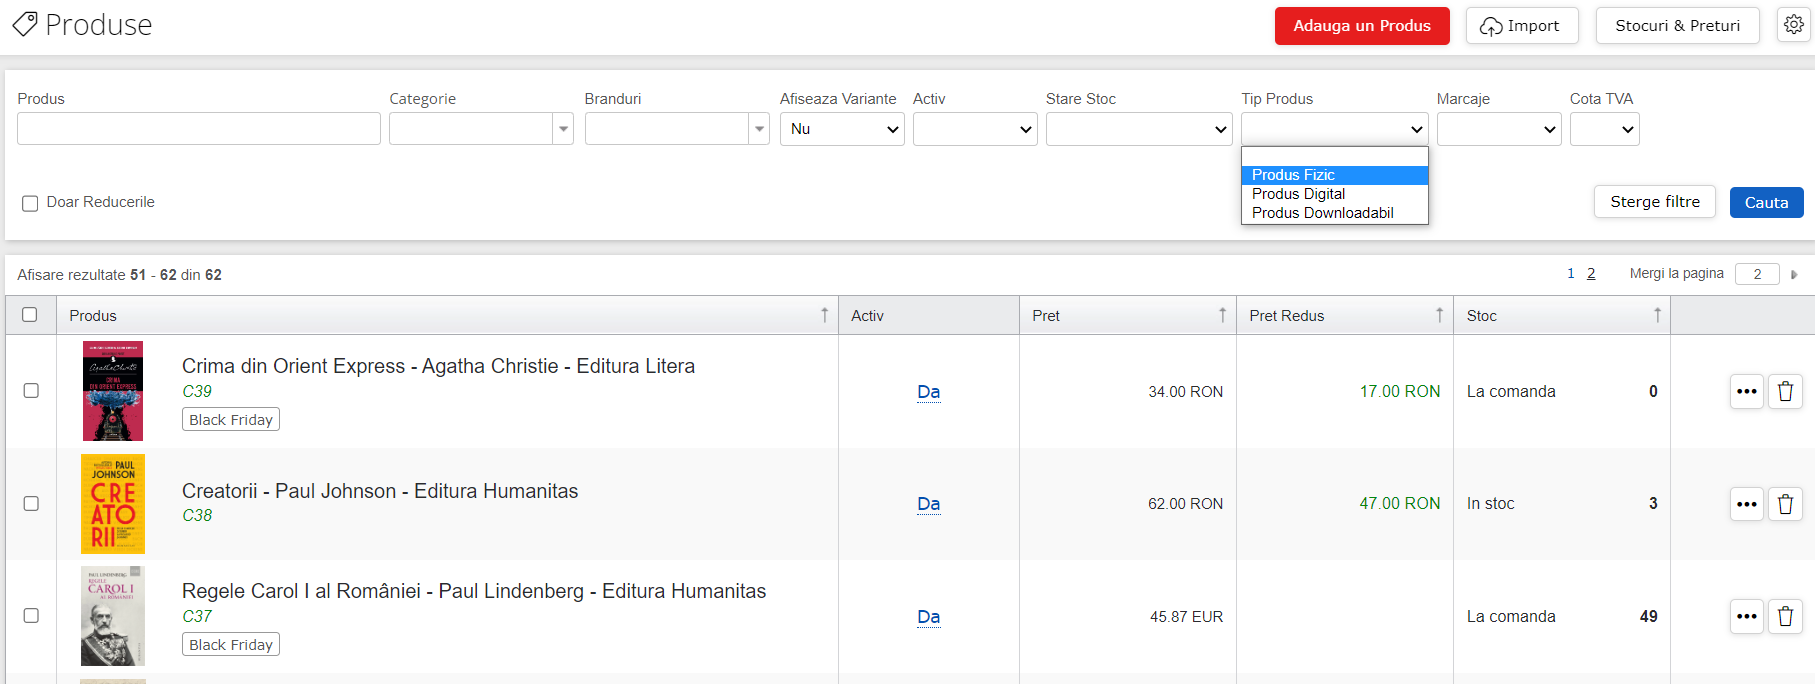Sort by Stoc column arrow
The image size is (1815, 684).
[1657, 315]
